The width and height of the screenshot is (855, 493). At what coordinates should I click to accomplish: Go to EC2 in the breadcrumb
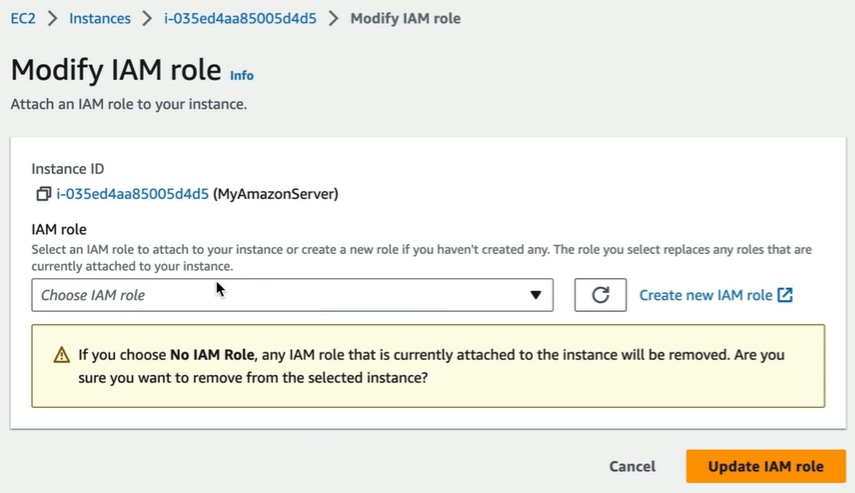(x=23, y=19)
